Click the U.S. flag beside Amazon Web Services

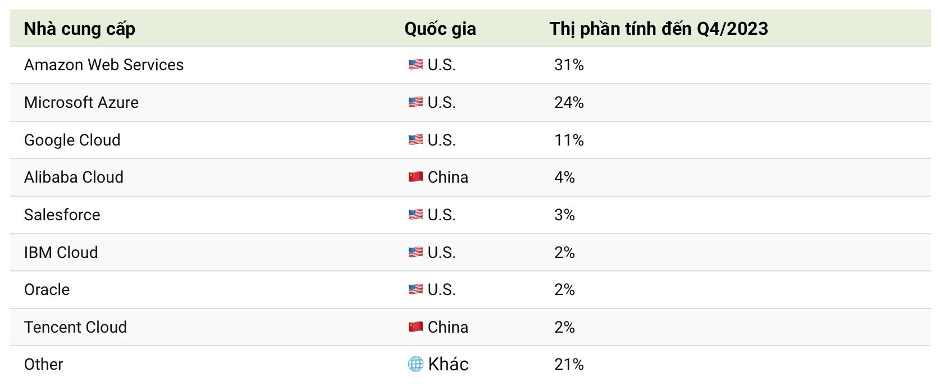(x=415, y=65)
